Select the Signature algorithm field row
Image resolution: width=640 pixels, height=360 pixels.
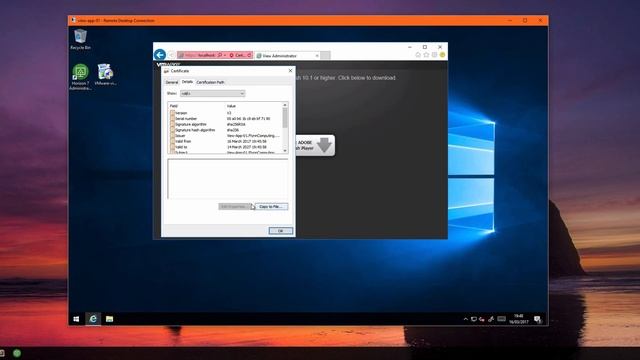pyautogui.click(x=225, y=124)
